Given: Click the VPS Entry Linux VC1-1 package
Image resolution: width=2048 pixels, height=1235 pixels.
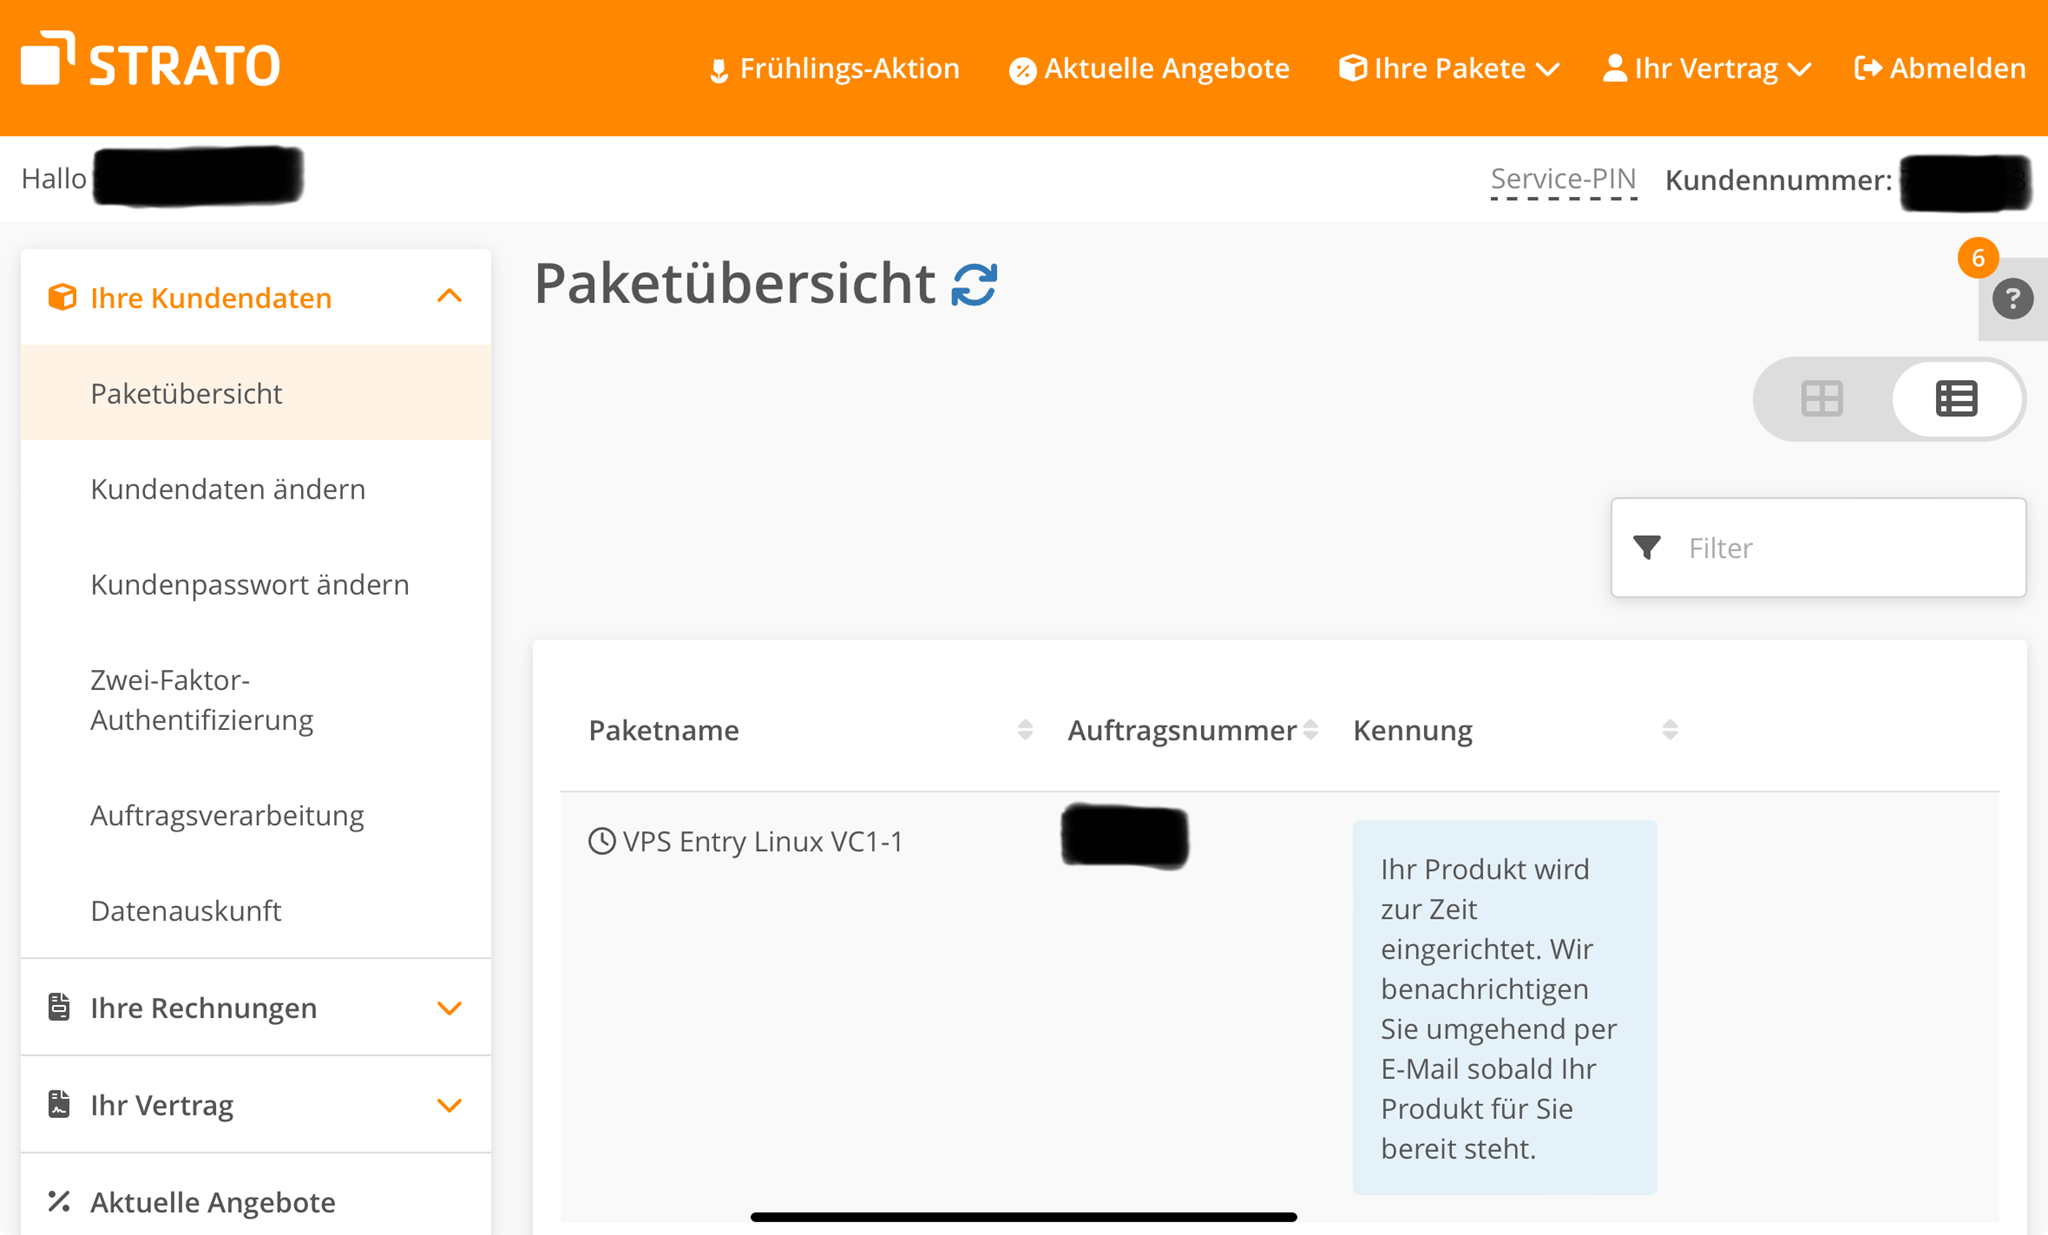Looking at the screenshot, I should tap(763, 842).
